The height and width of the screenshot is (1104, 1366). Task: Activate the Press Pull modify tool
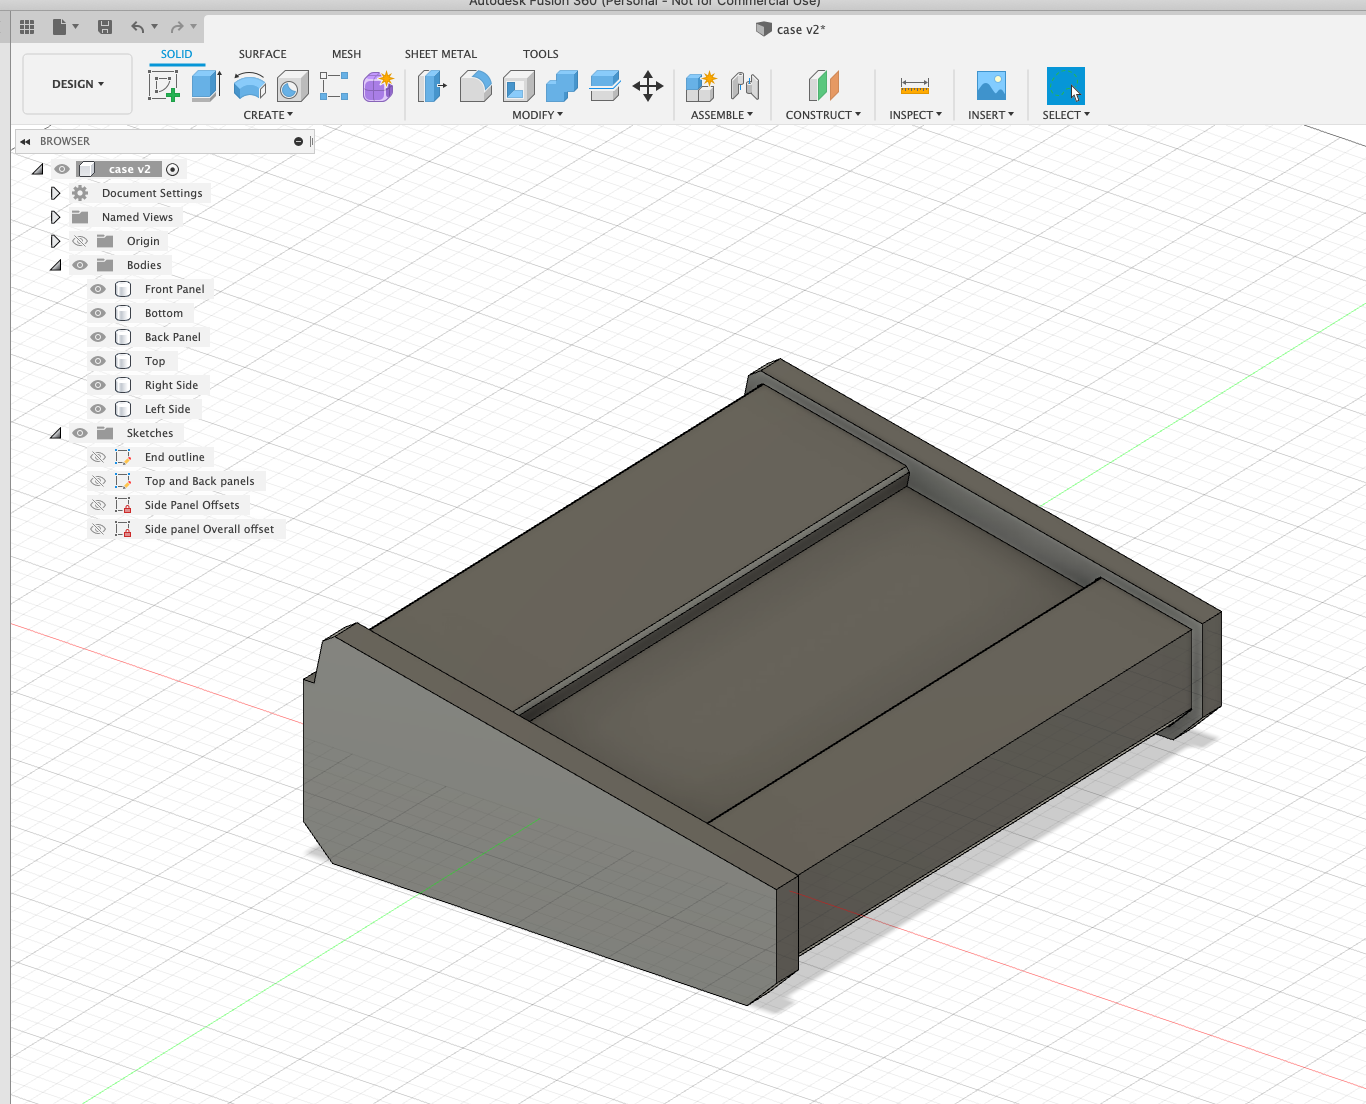pyautogui.click(x=431, y=86)
